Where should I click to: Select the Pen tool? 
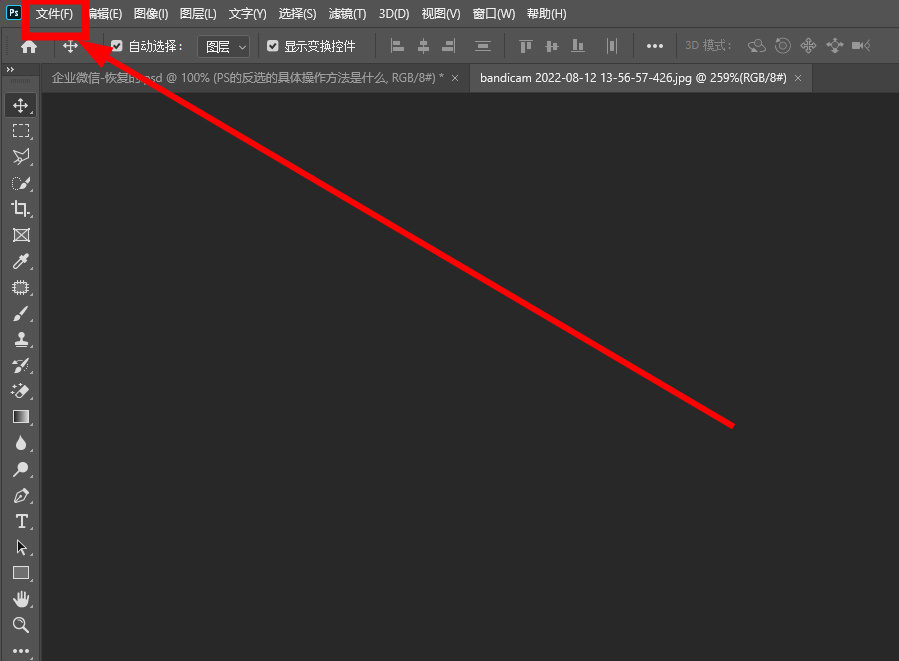(x=21, y=496)
